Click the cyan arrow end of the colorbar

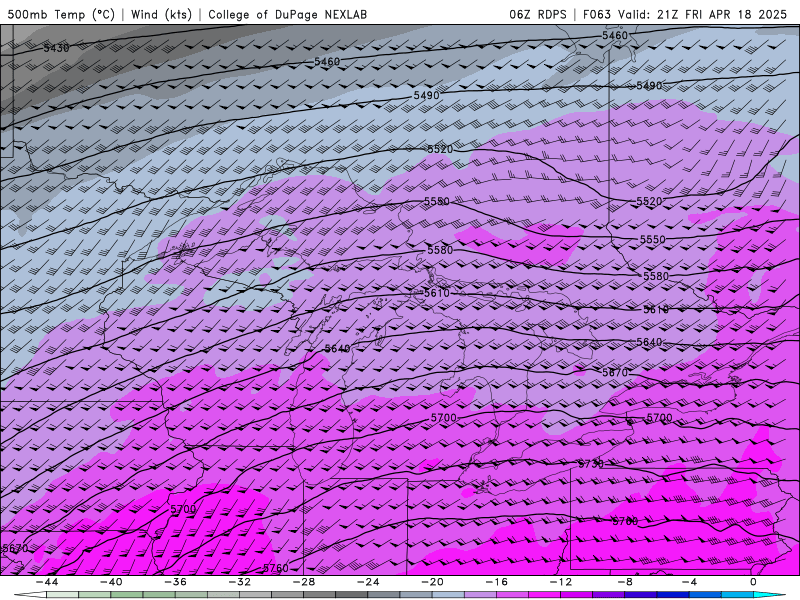pyautogui.click(x=770, y=595)
